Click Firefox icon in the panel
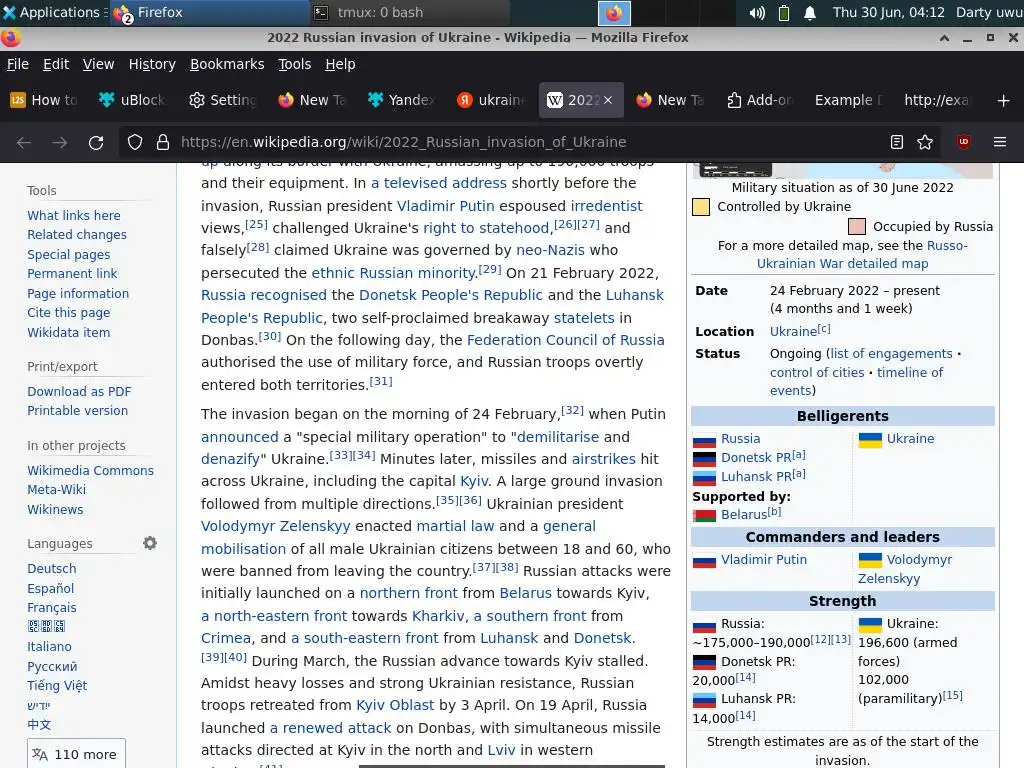The height and width of the screenshot is (768, 1024). coord(615,13)
